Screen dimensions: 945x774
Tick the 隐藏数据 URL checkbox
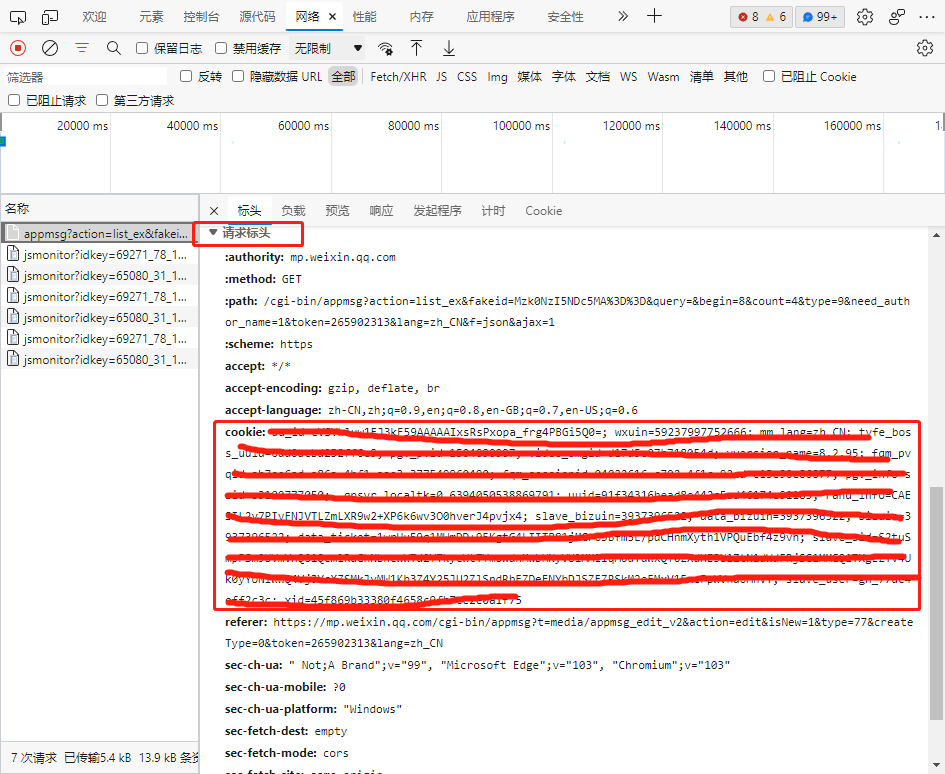tap(238, 76)
